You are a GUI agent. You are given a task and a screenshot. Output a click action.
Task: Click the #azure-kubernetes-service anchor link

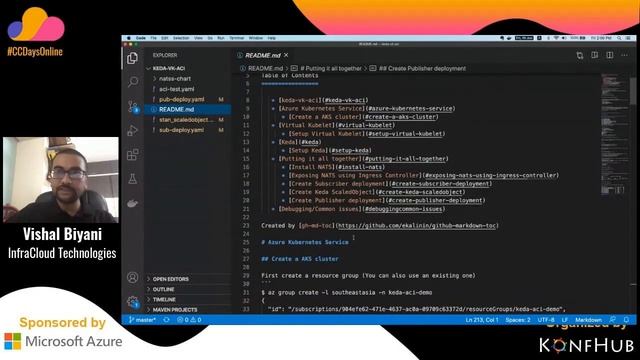point(410,109)
